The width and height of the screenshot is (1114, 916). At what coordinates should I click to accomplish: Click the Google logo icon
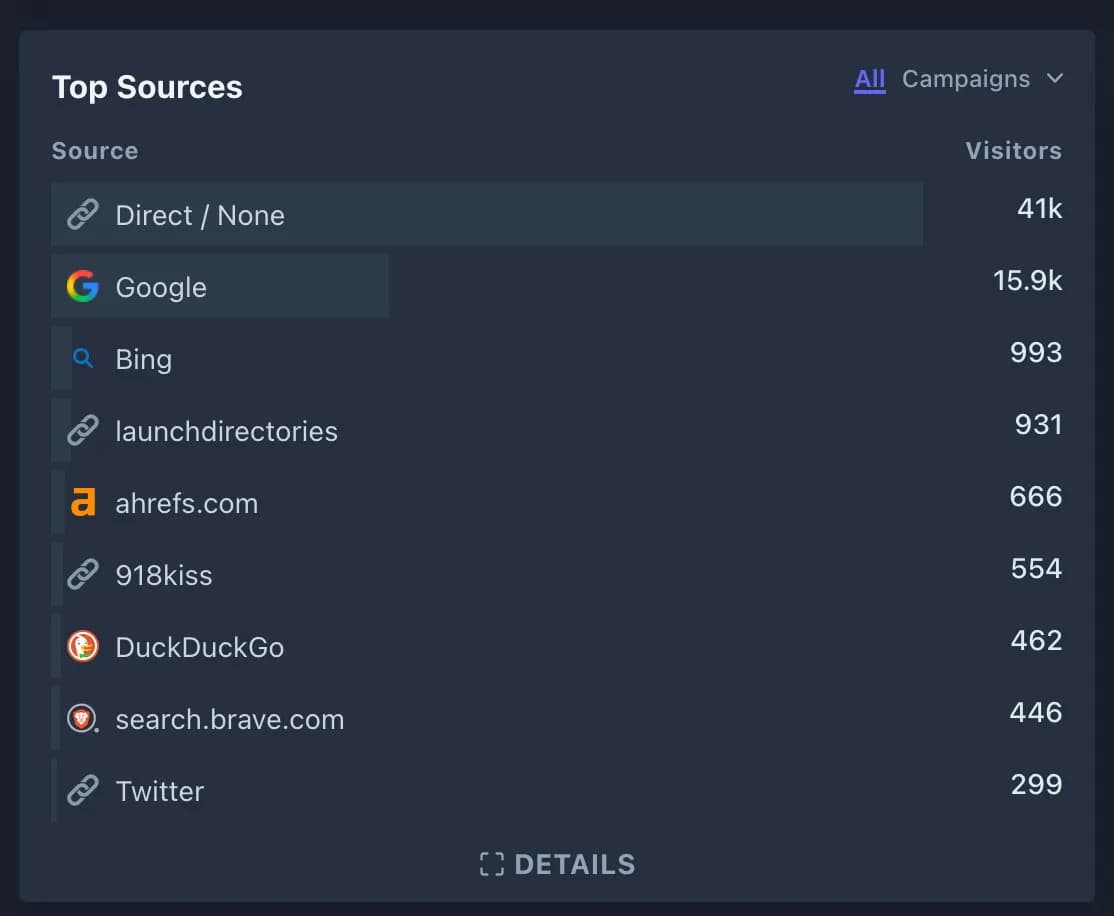(82, 286)
